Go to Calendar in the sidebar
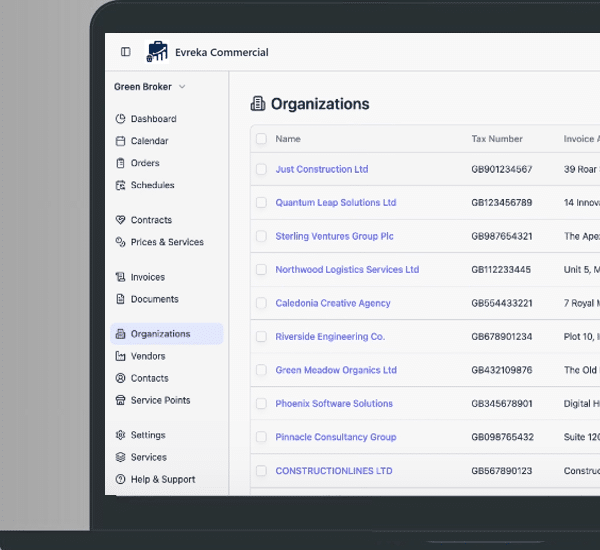600x550 pixels. 166,141
